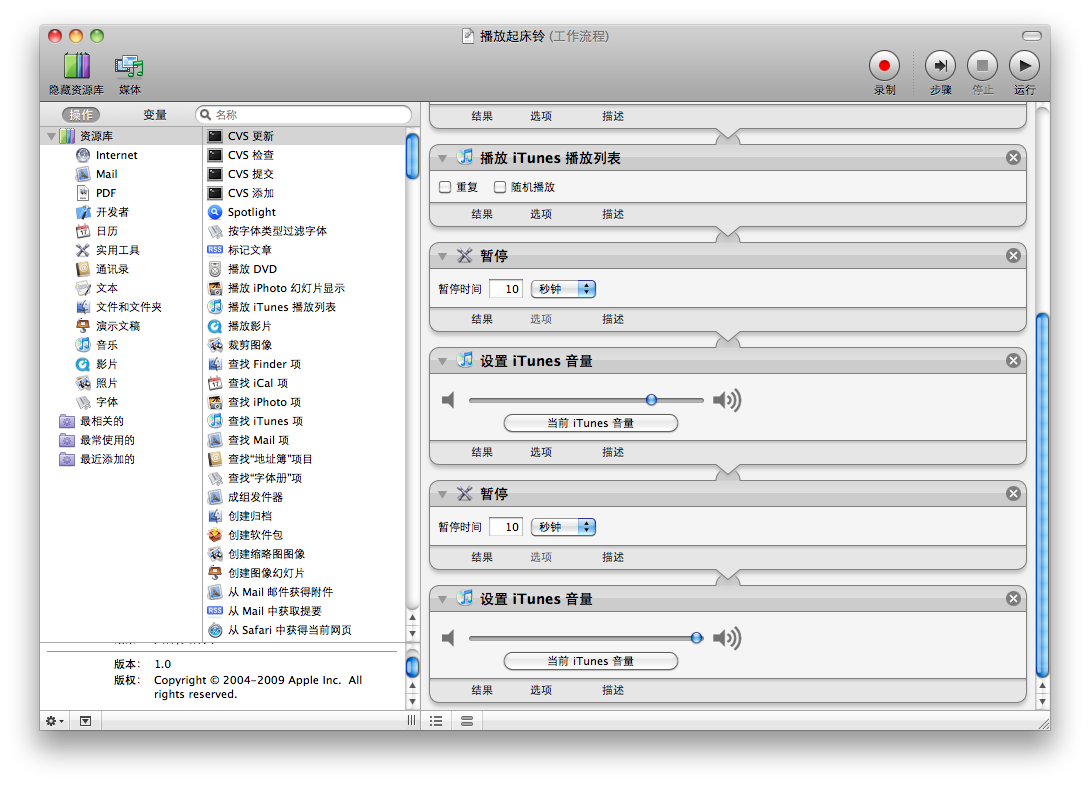Collapse the first 设置 iTunes 音量 action
The width and height of the screenshot is (1090, 785).
(x=442, y=362)
